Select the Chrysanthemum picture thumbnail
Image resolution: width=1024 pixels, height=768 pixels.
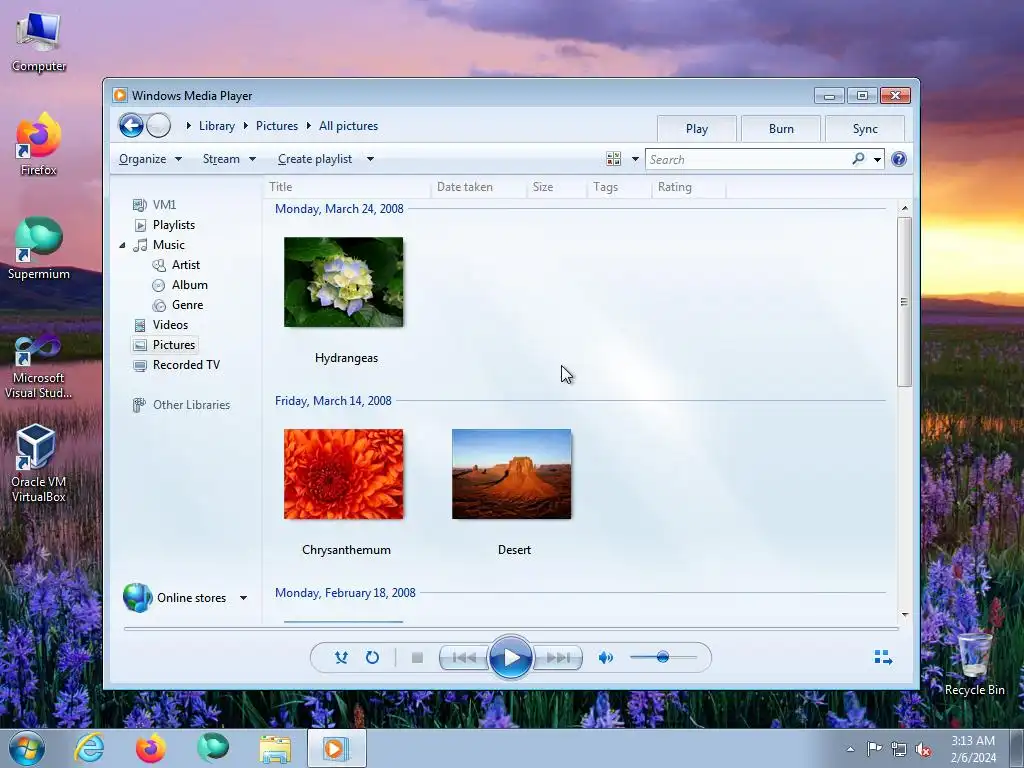(x=344, y=474)
